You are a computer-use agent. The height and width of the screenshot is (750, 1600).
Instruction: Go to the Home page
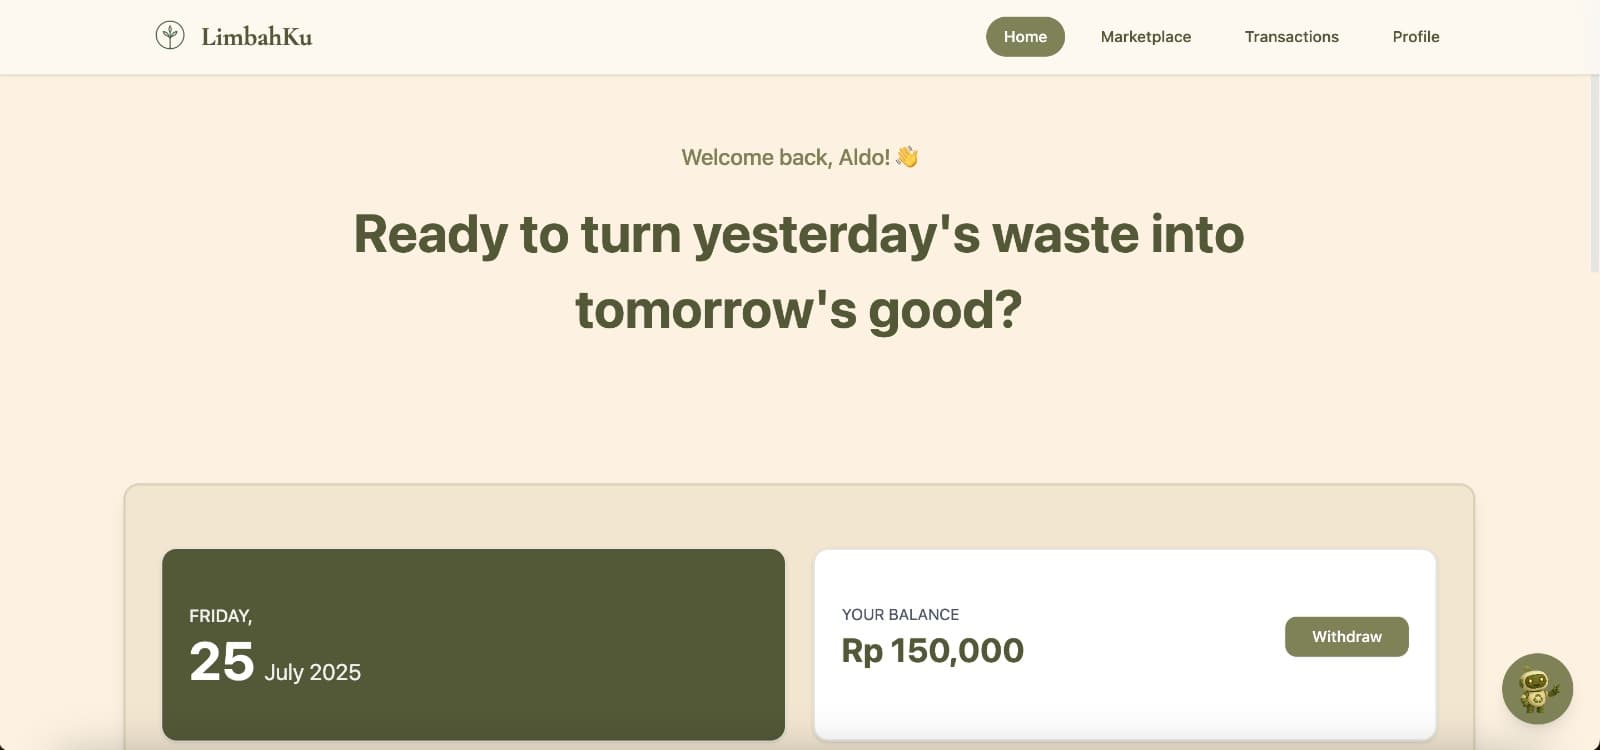click(1025, 37)
